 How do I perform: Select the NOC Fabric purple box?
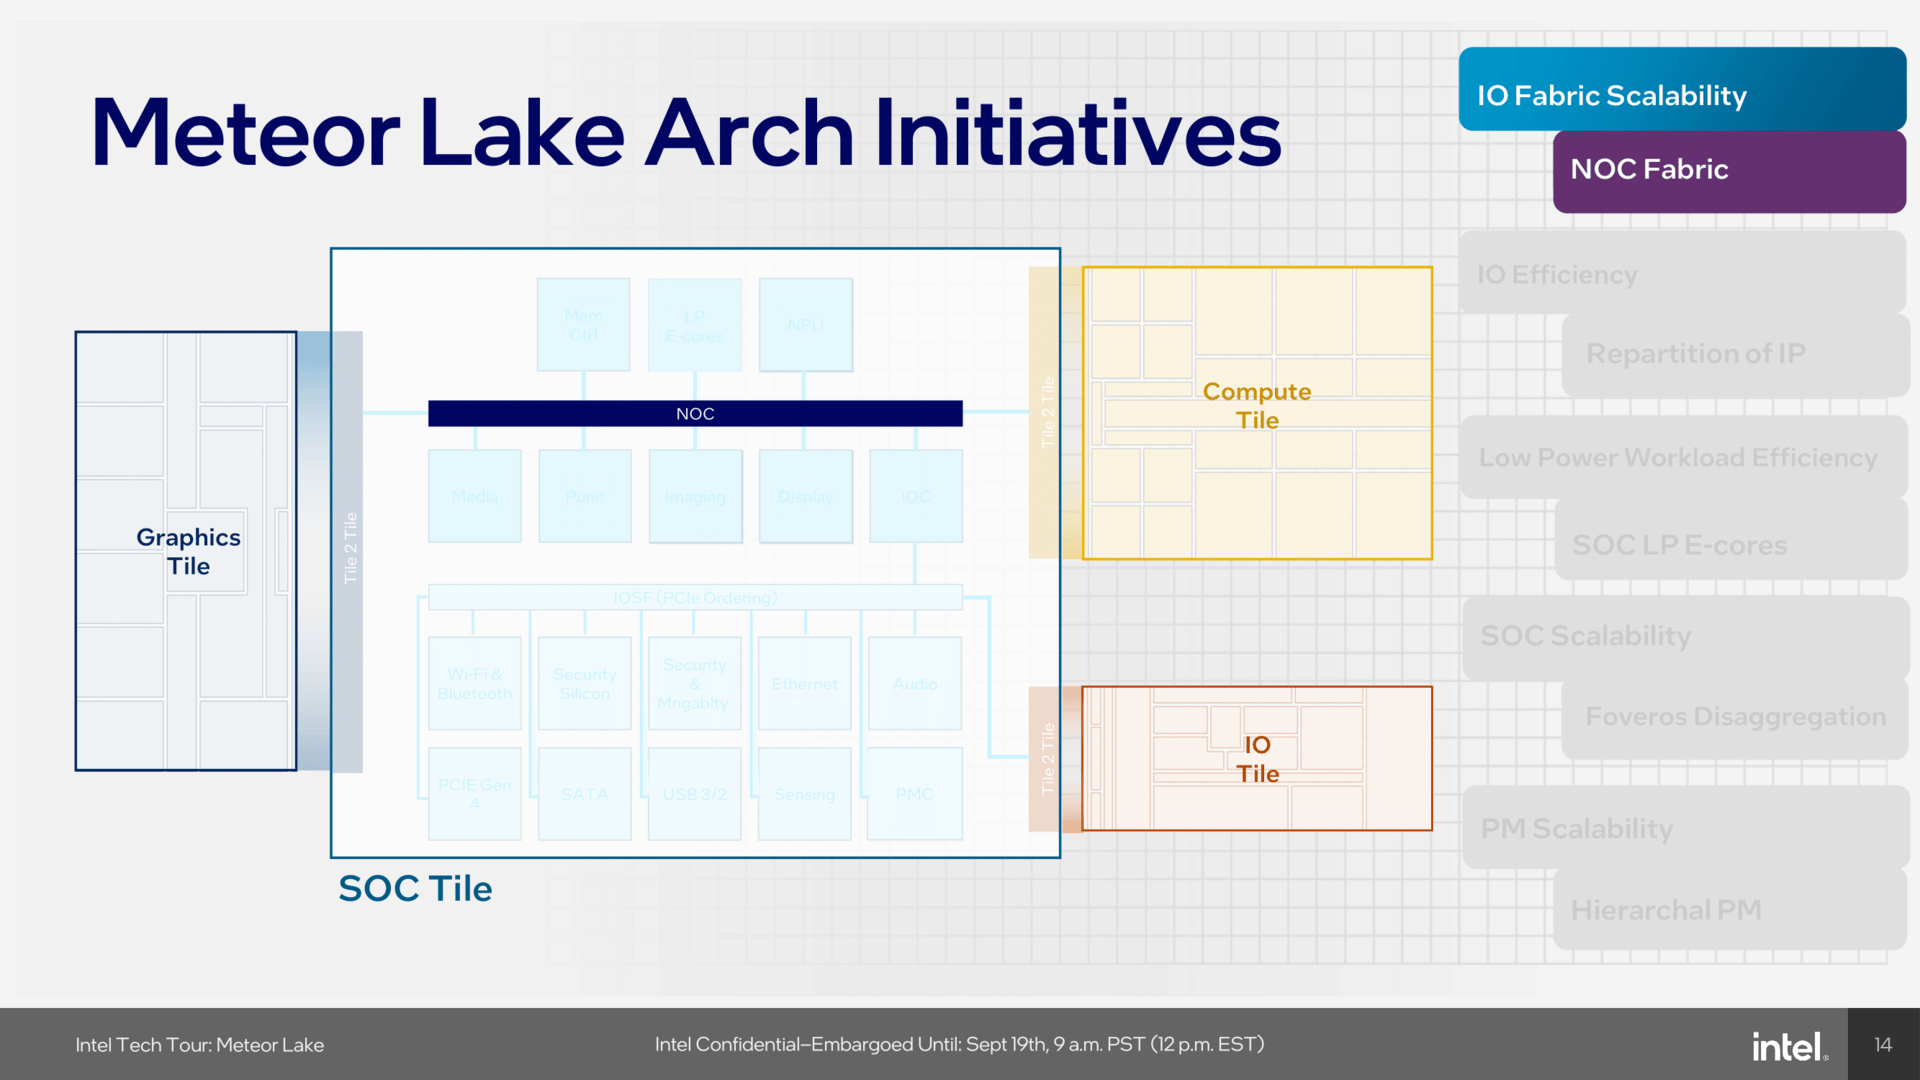(x=1728, y=170)
